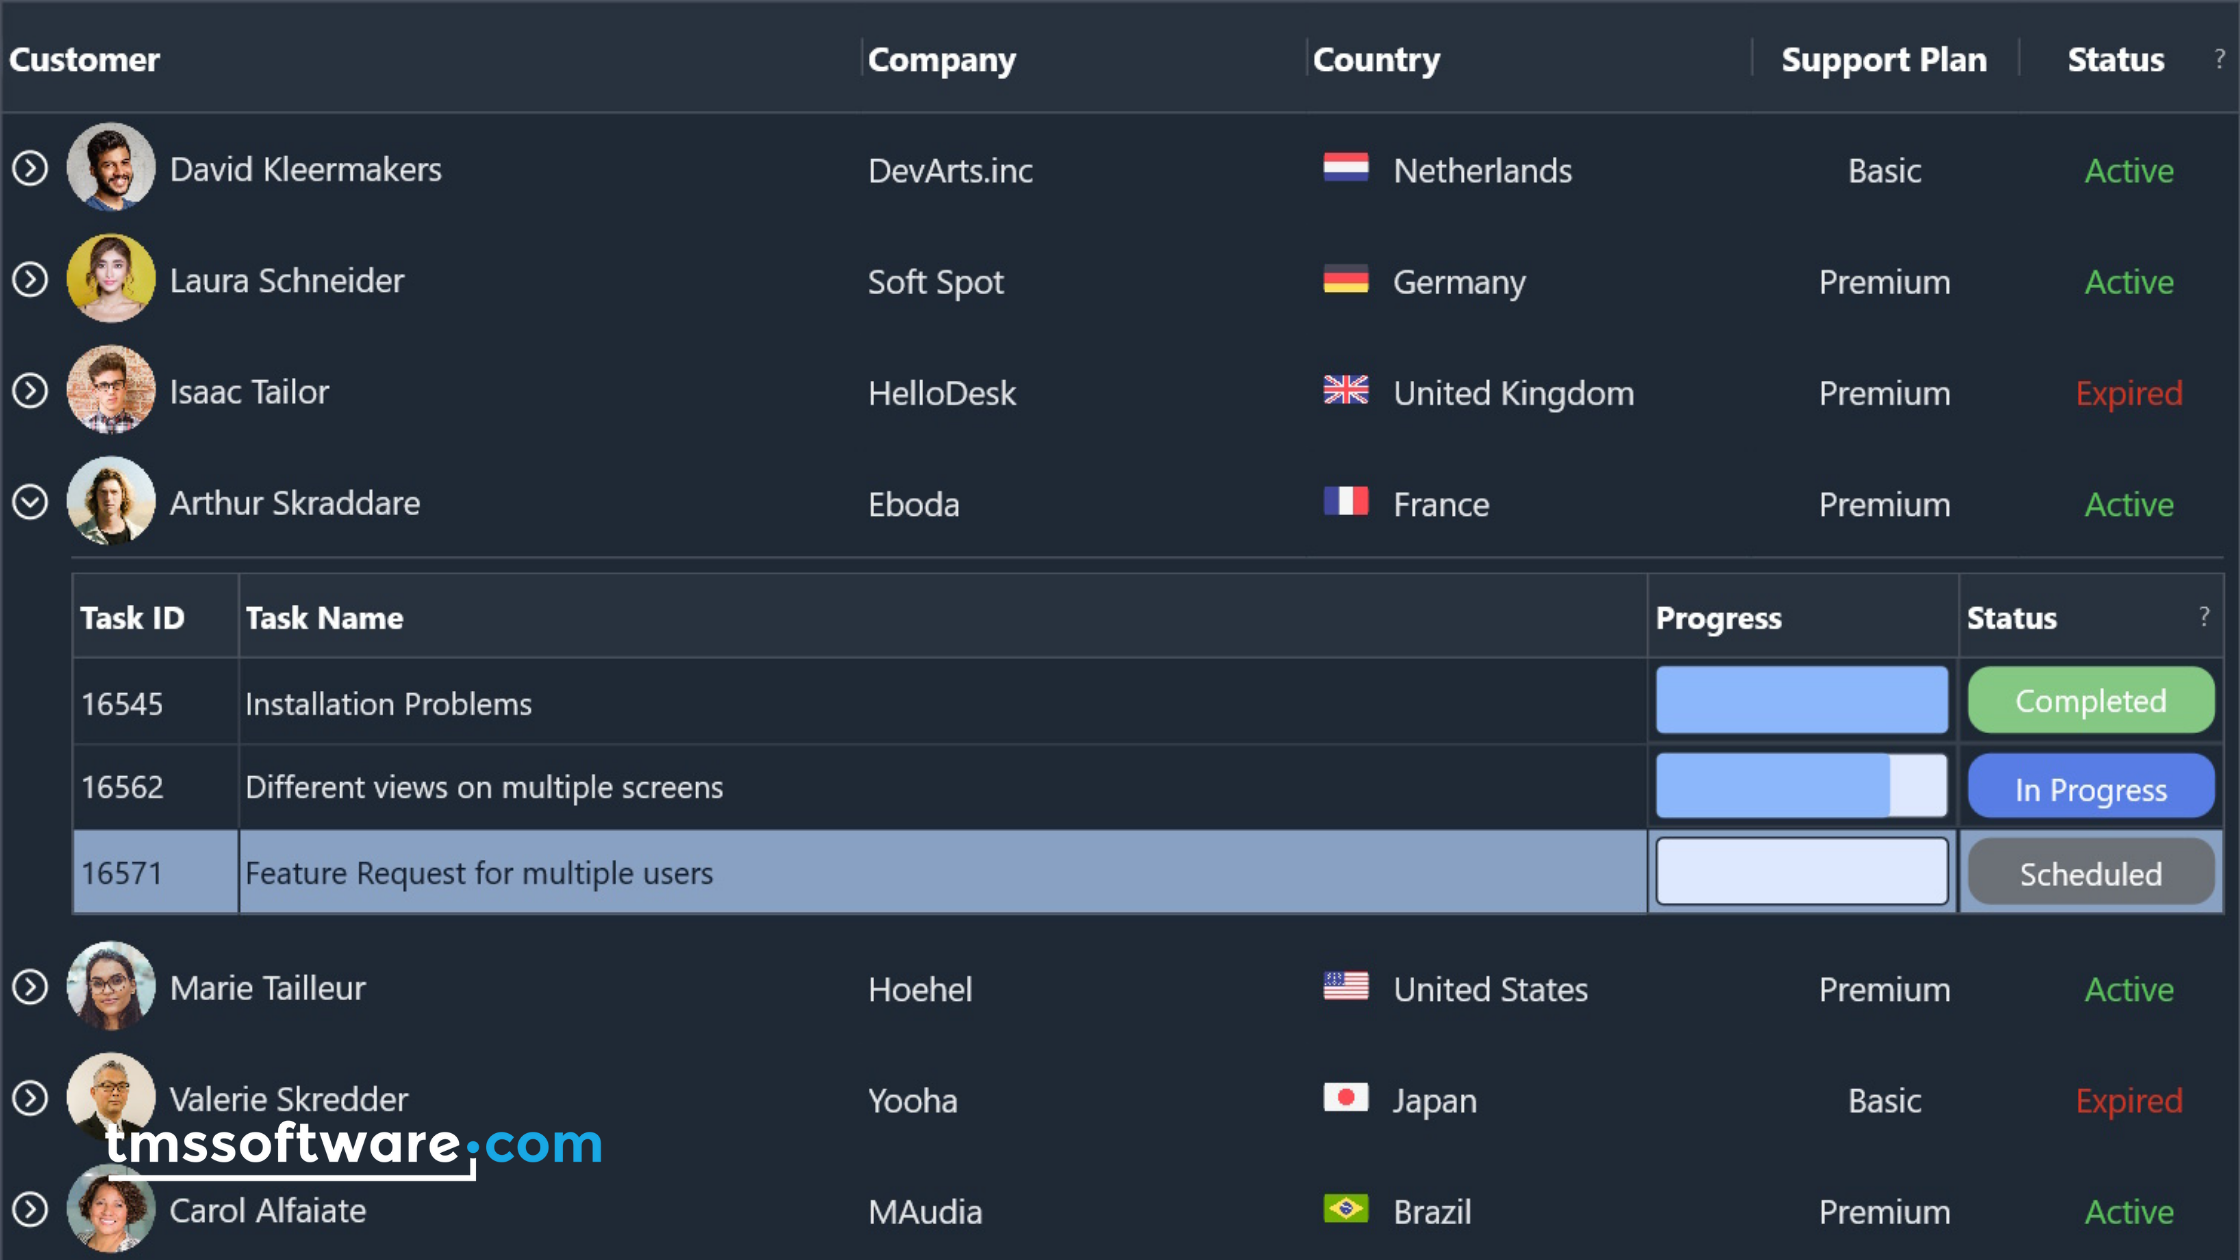This screenshot has width=2240, height=1260.
Task: Click the Completed status badge
Action: point(2090,701)
